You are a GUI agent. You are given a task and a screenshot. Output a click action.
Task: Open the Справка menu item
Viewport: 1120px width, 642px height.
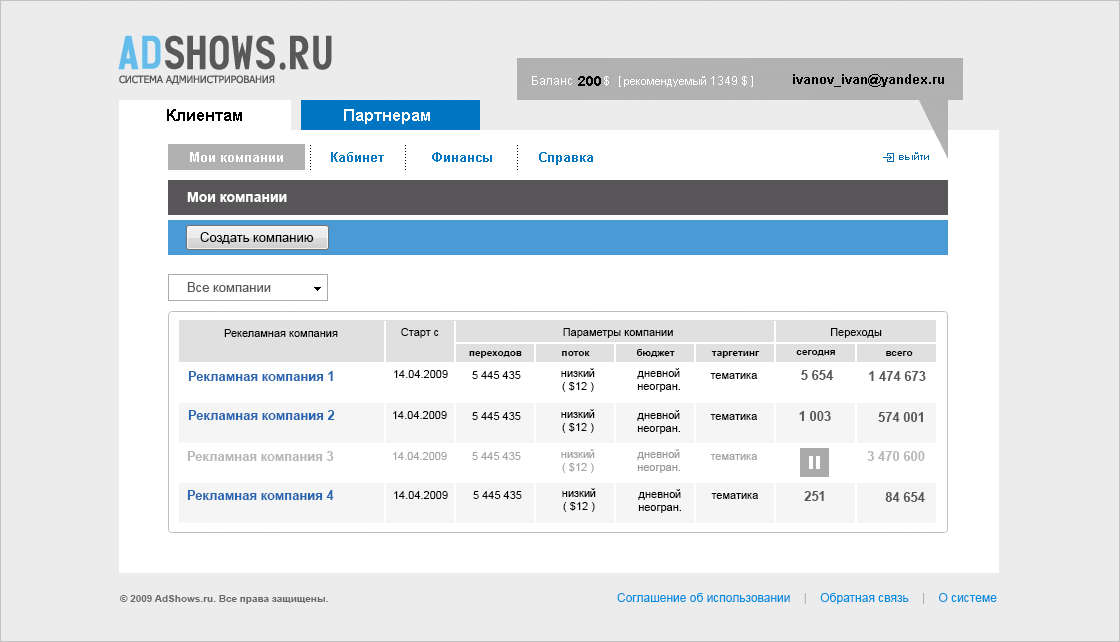click(566, 157)
